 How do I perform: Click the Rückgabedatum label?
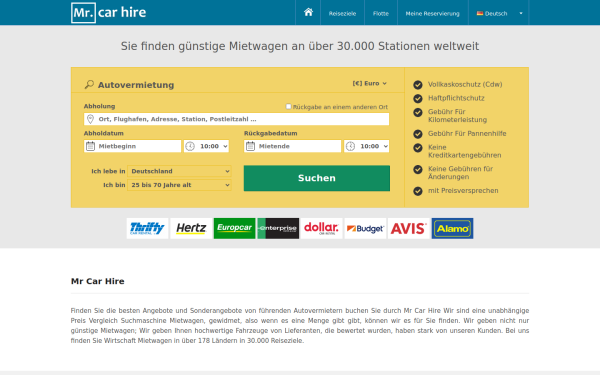271,133
